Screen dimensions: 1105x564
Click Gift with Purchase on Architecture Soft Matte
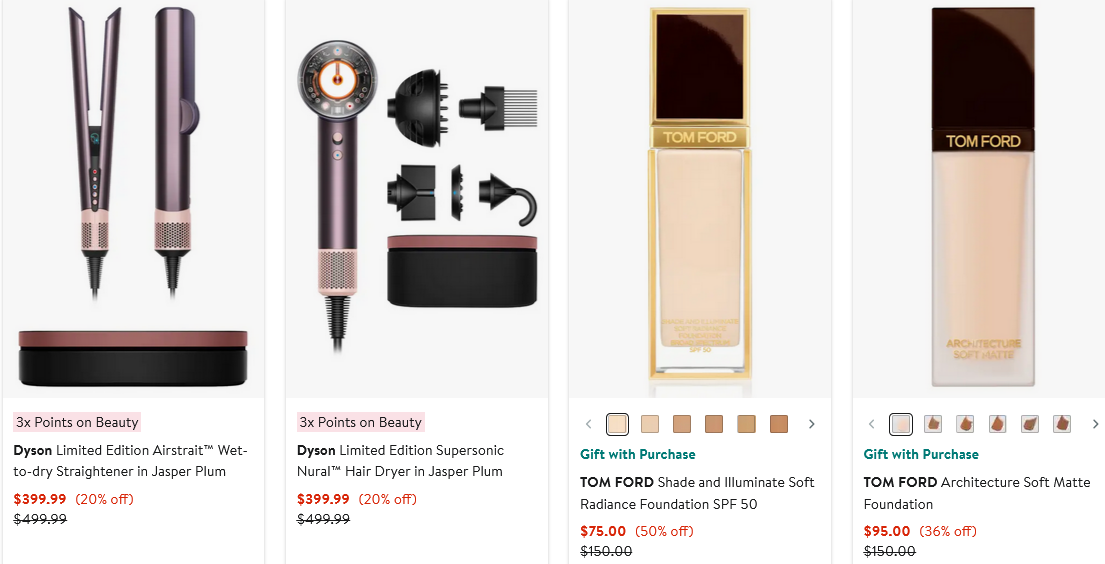[921, 454]
